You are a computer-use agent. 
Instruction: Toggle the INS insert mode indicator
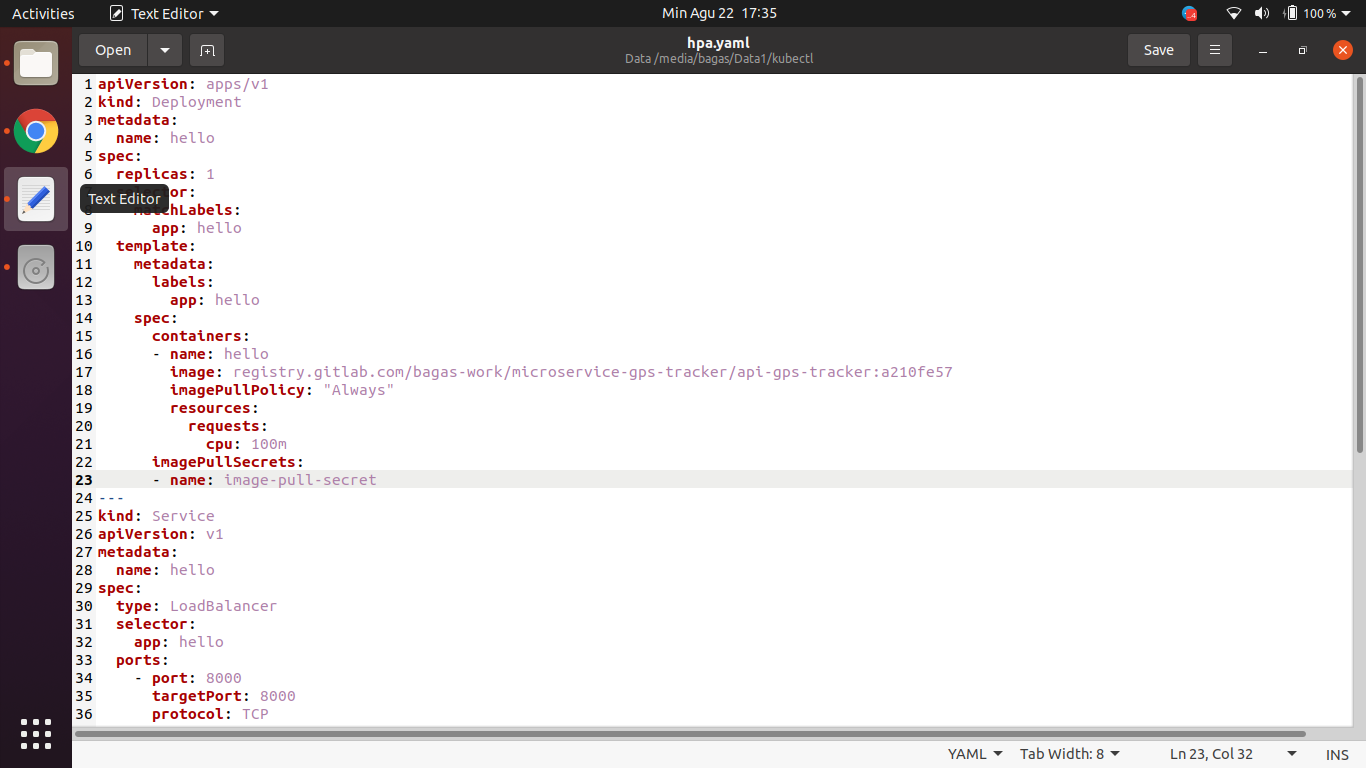[1337, 754]
